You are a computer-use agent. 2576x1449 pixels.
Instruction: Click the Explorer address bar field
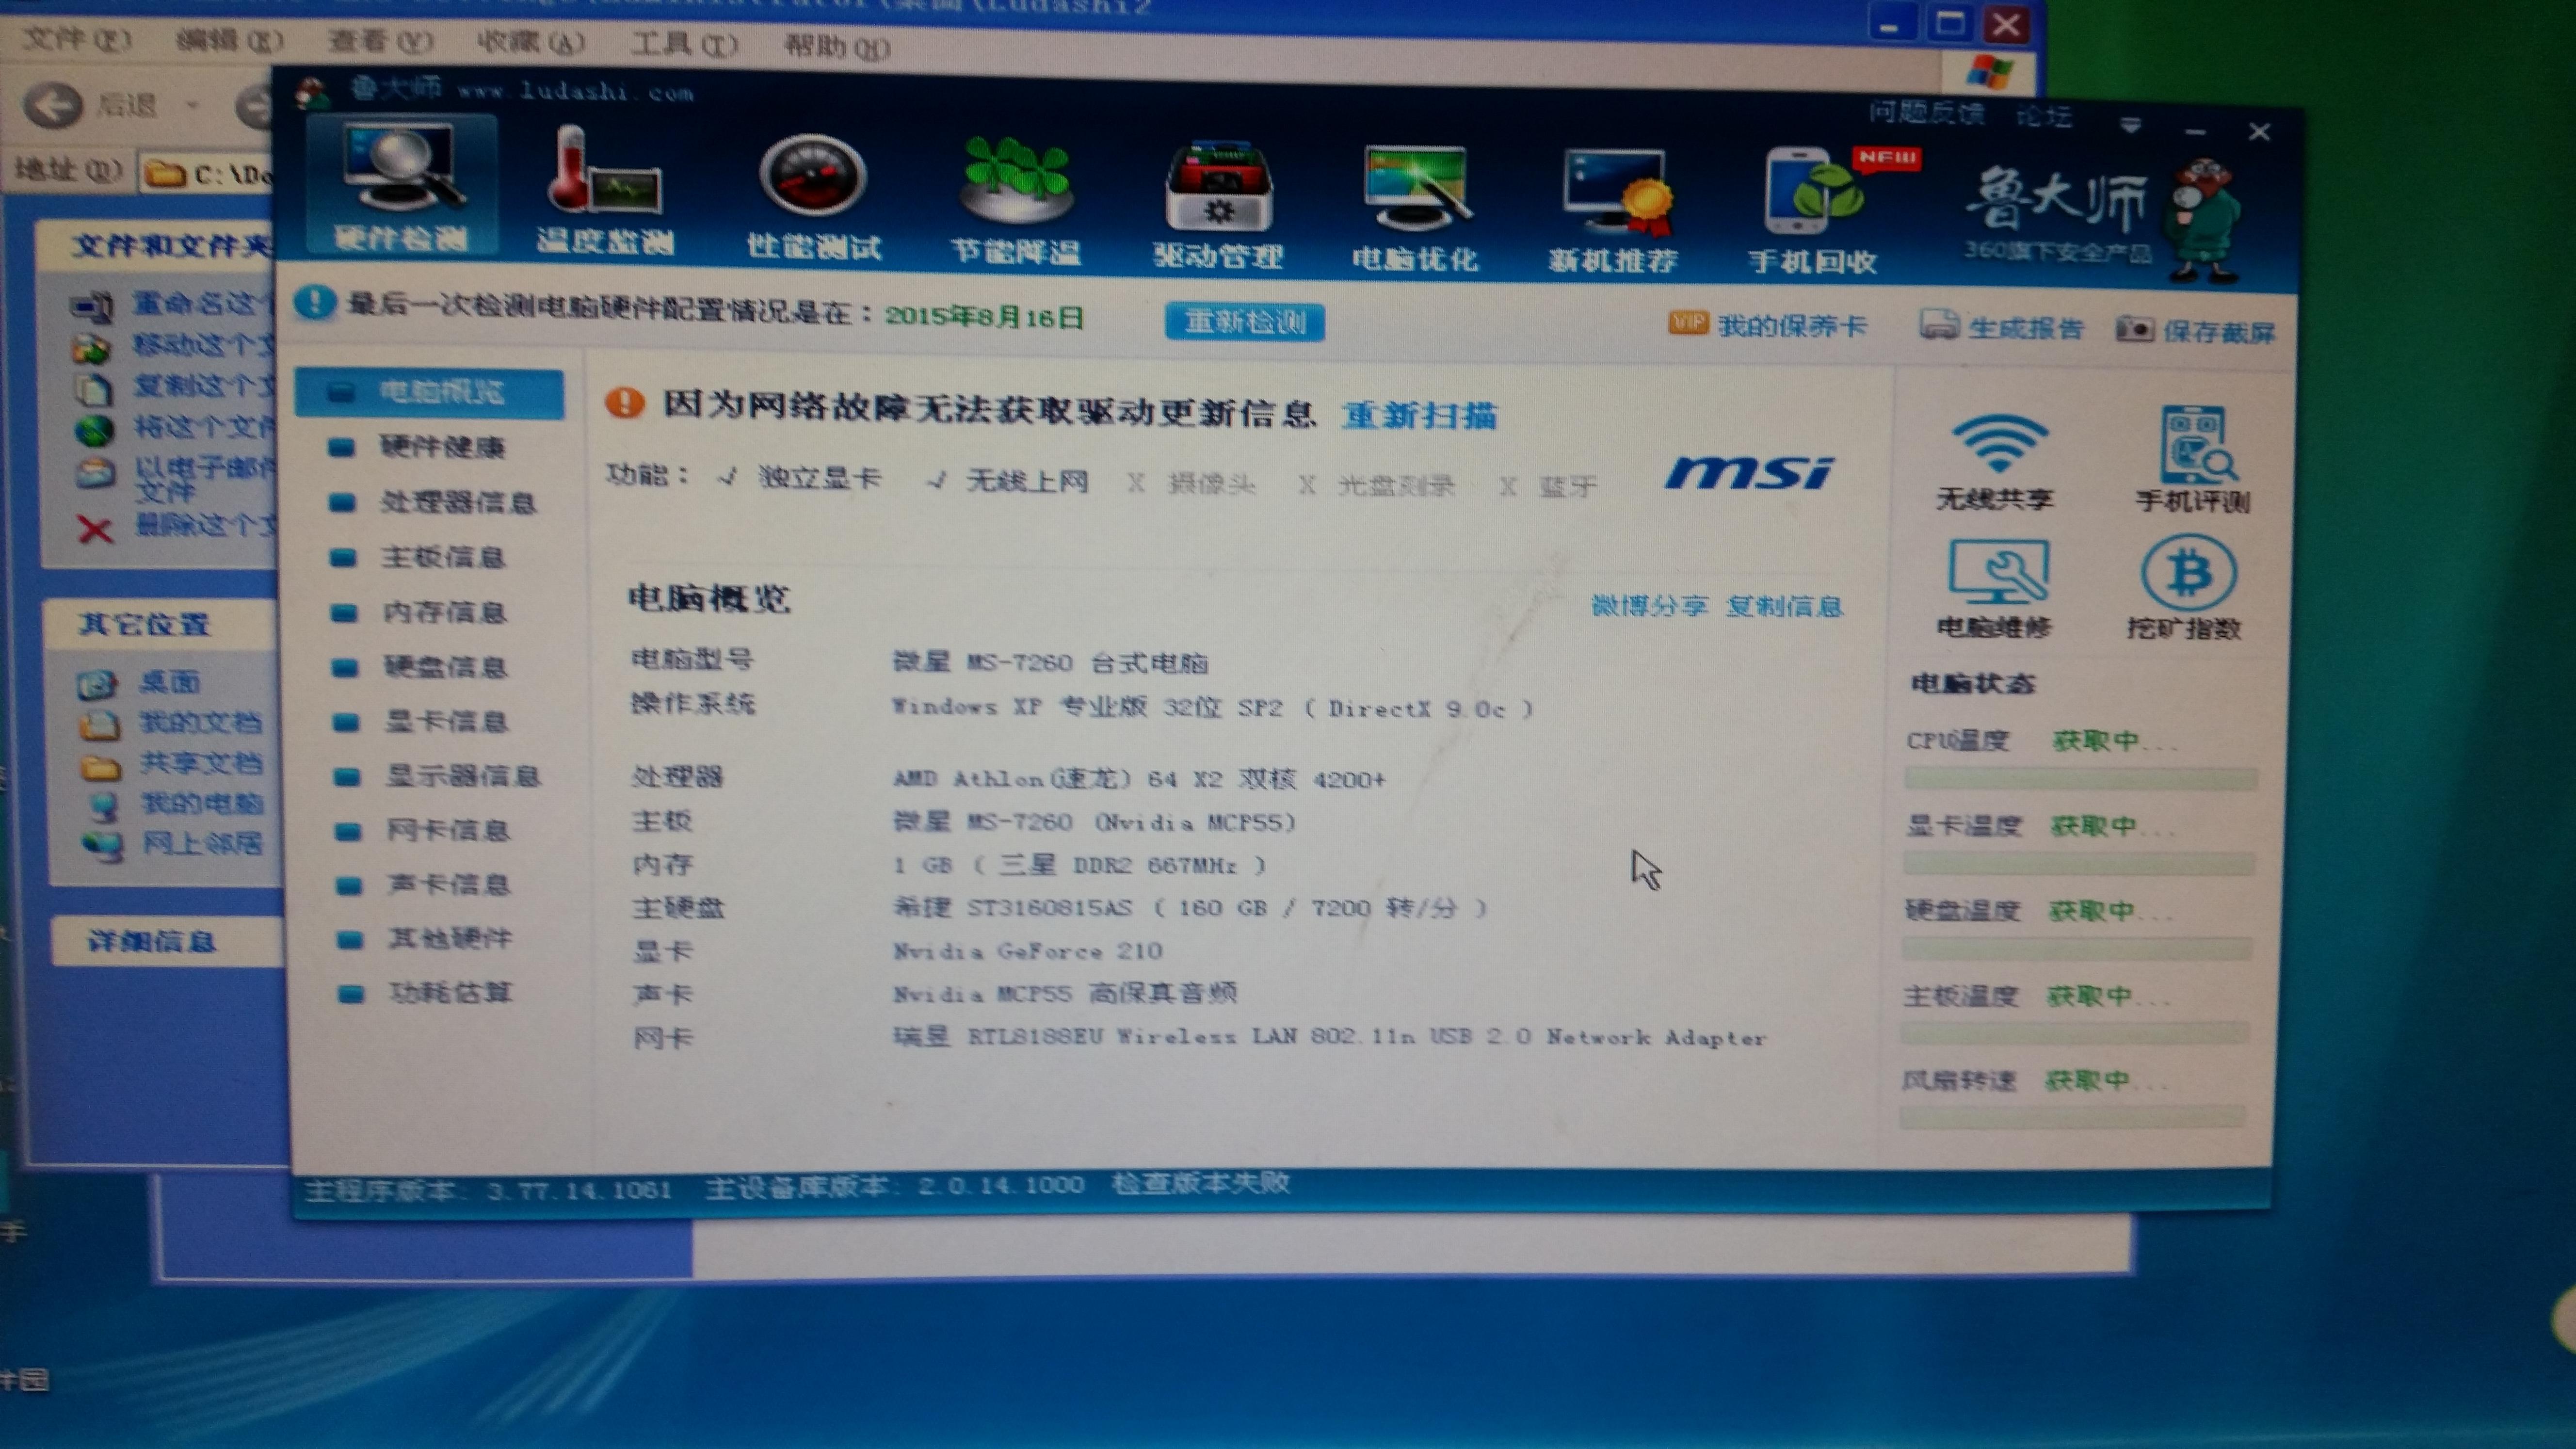206,174
